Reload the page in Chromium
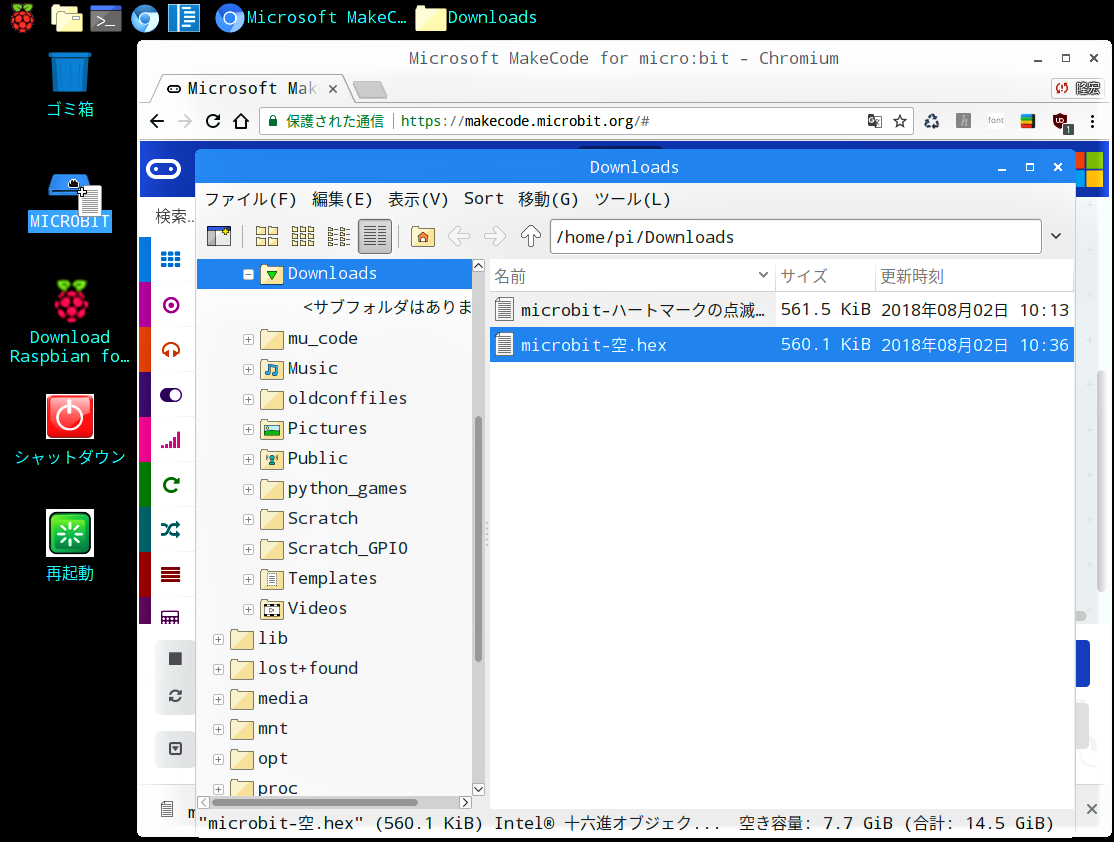The image size is (1114, 842). (212, 121)
